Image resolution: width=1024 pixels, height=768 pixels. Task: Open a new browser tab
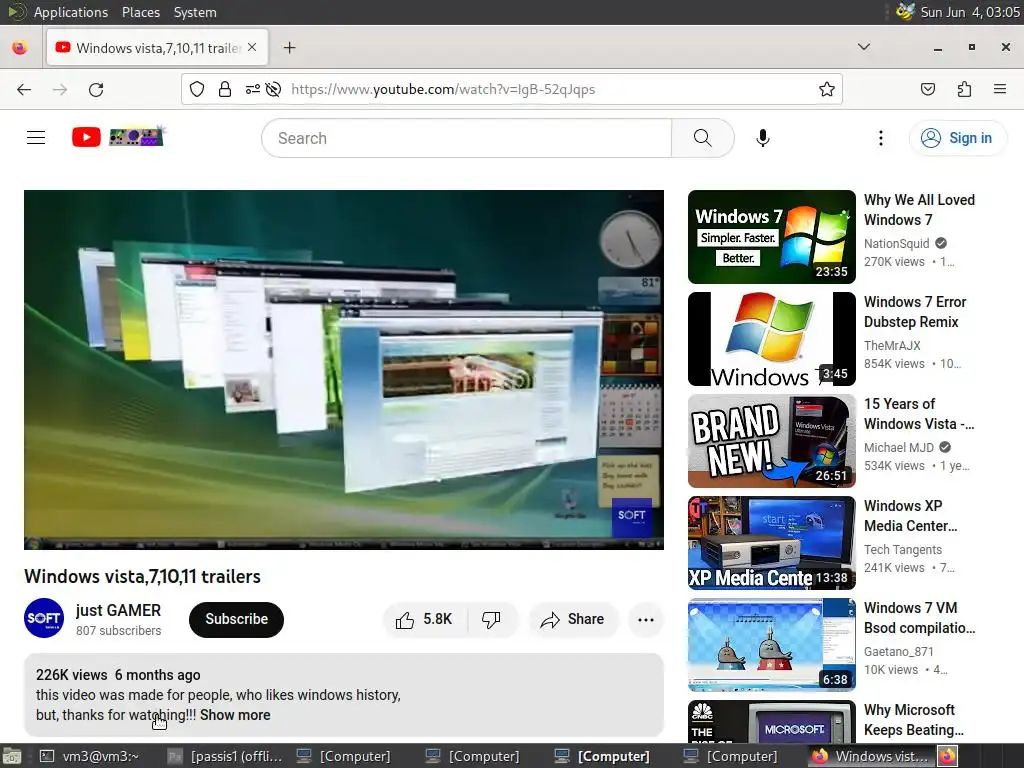[x=289, y=48]
